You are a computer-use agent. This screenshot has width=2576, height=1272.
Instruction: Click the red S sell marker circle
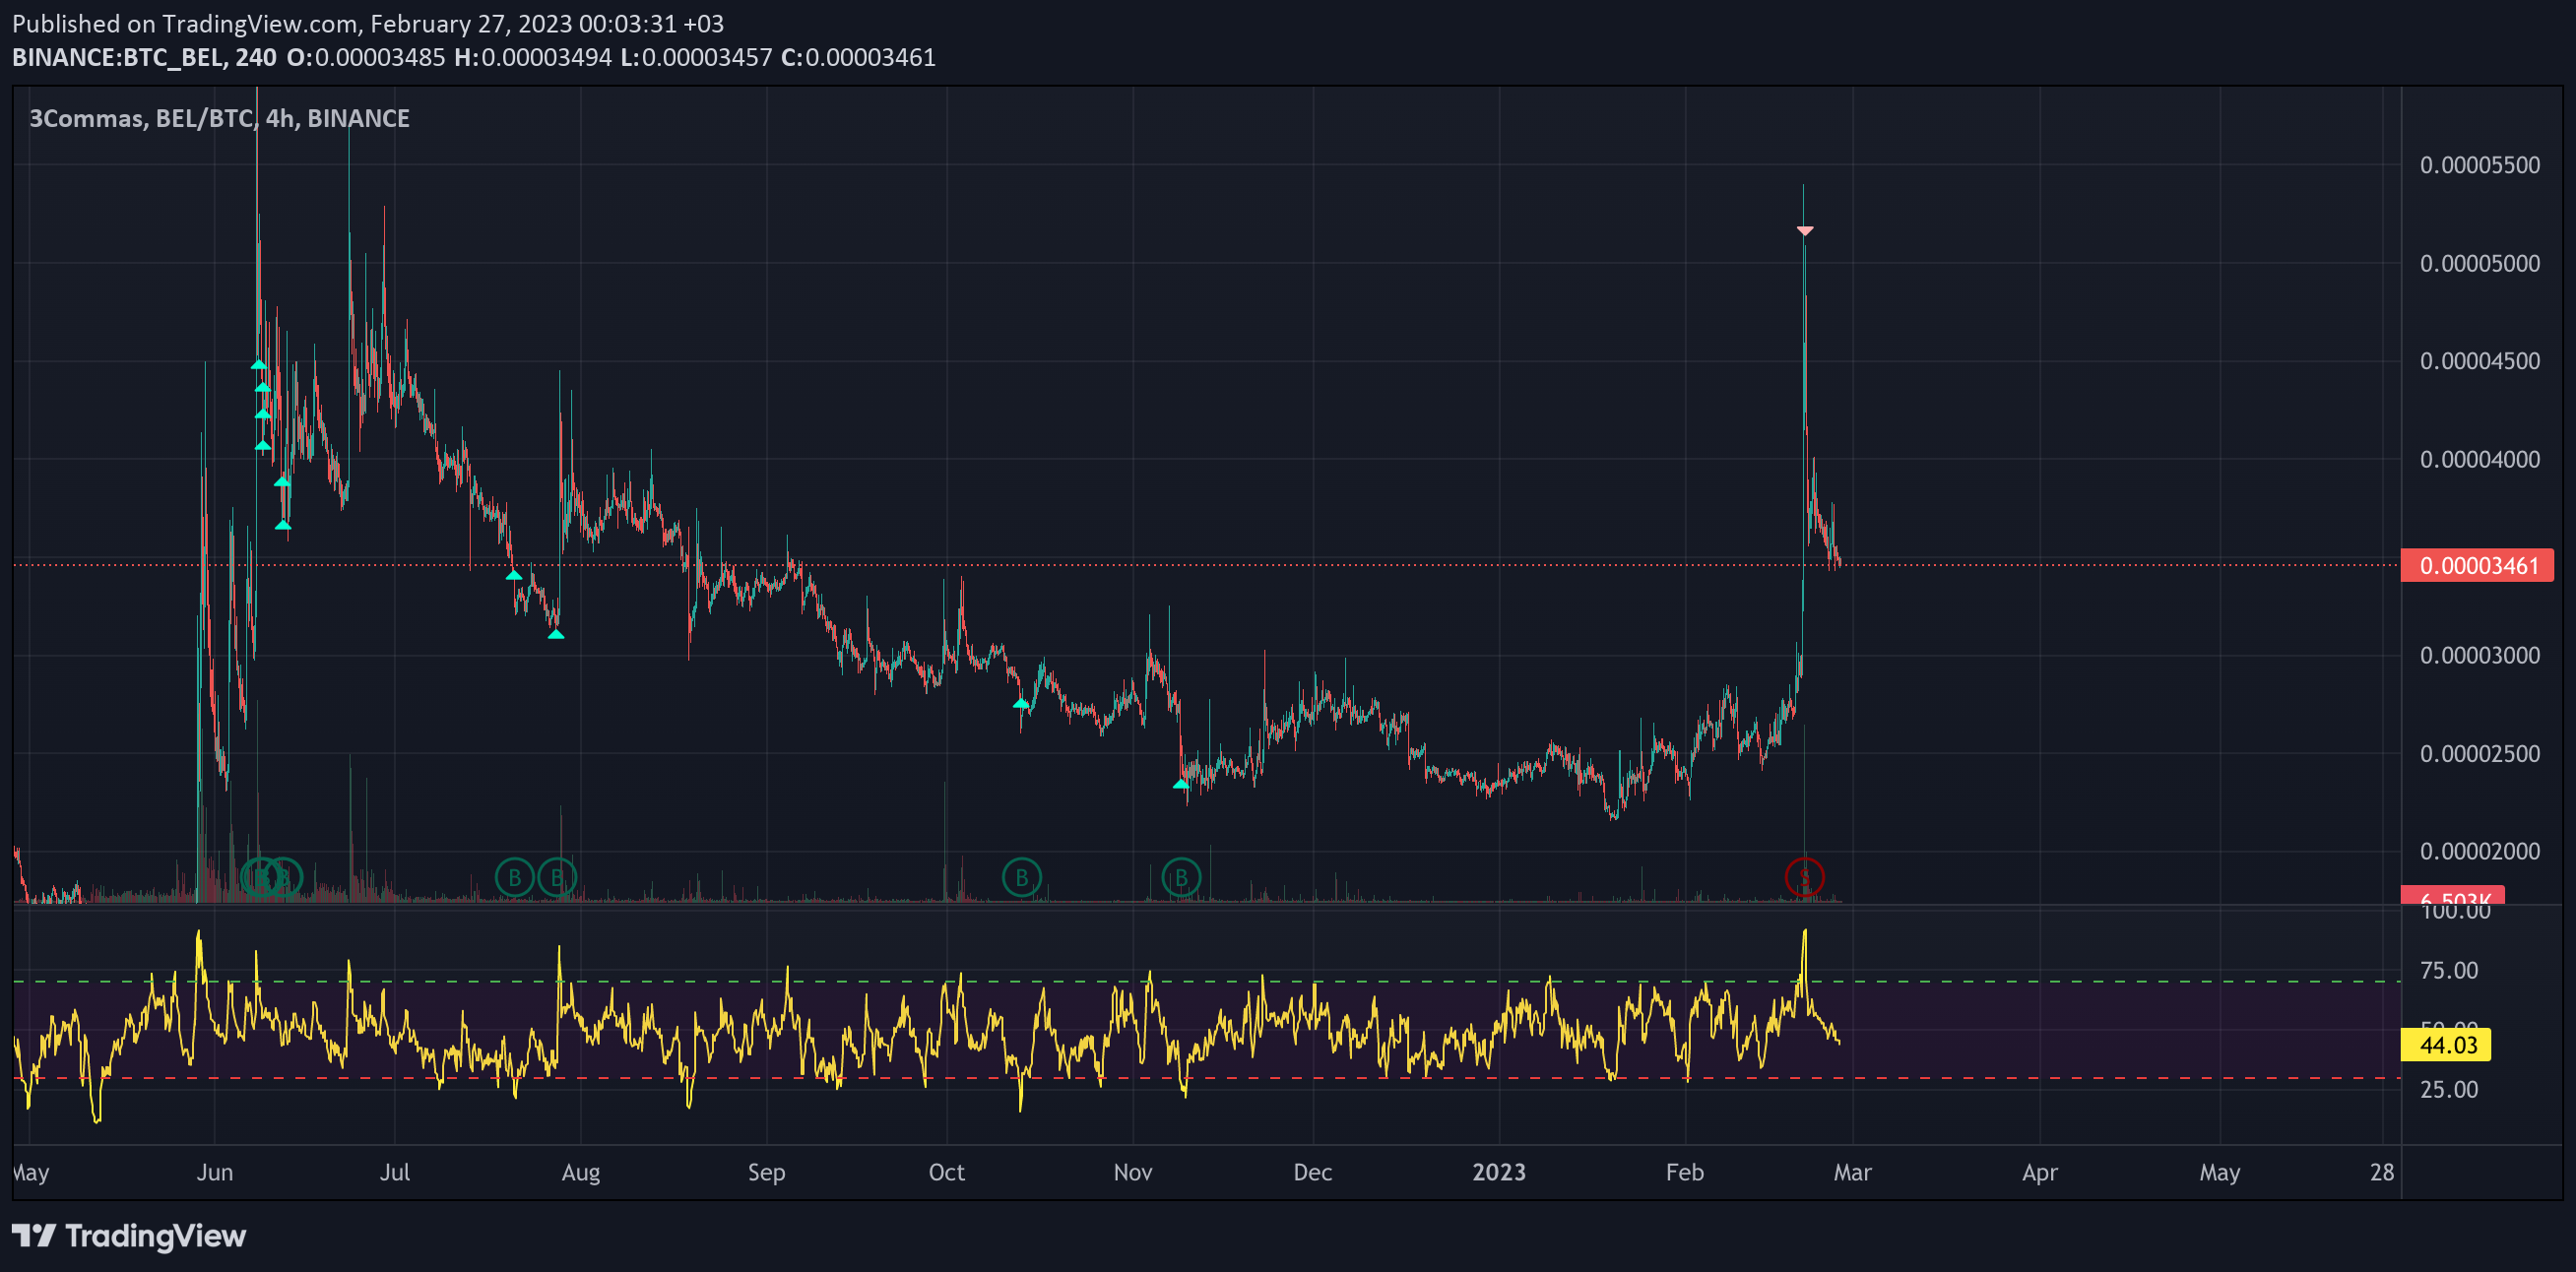[1804, 878]
